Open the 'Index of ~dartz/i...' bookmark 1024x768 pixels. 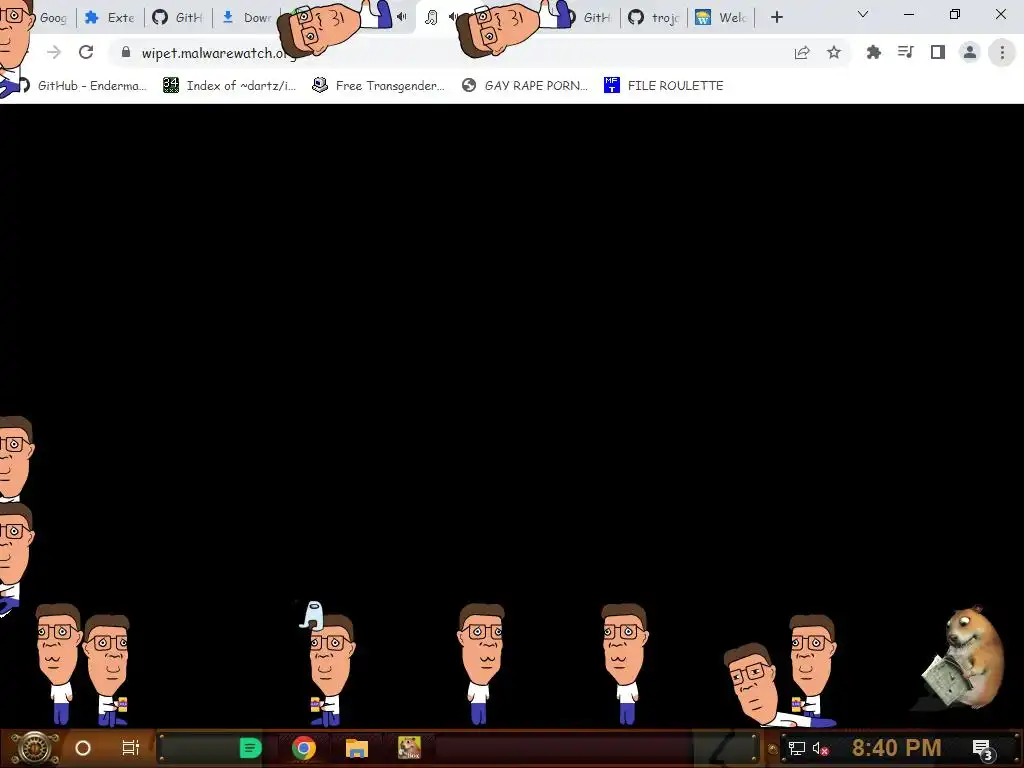pyautogui.click(x=229, y=86)
